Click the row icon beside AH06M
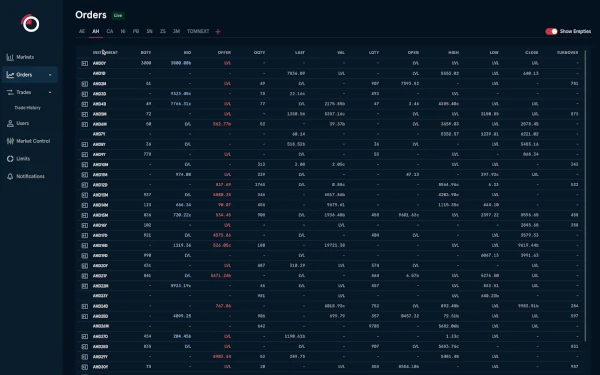 (x=85, y=124)
